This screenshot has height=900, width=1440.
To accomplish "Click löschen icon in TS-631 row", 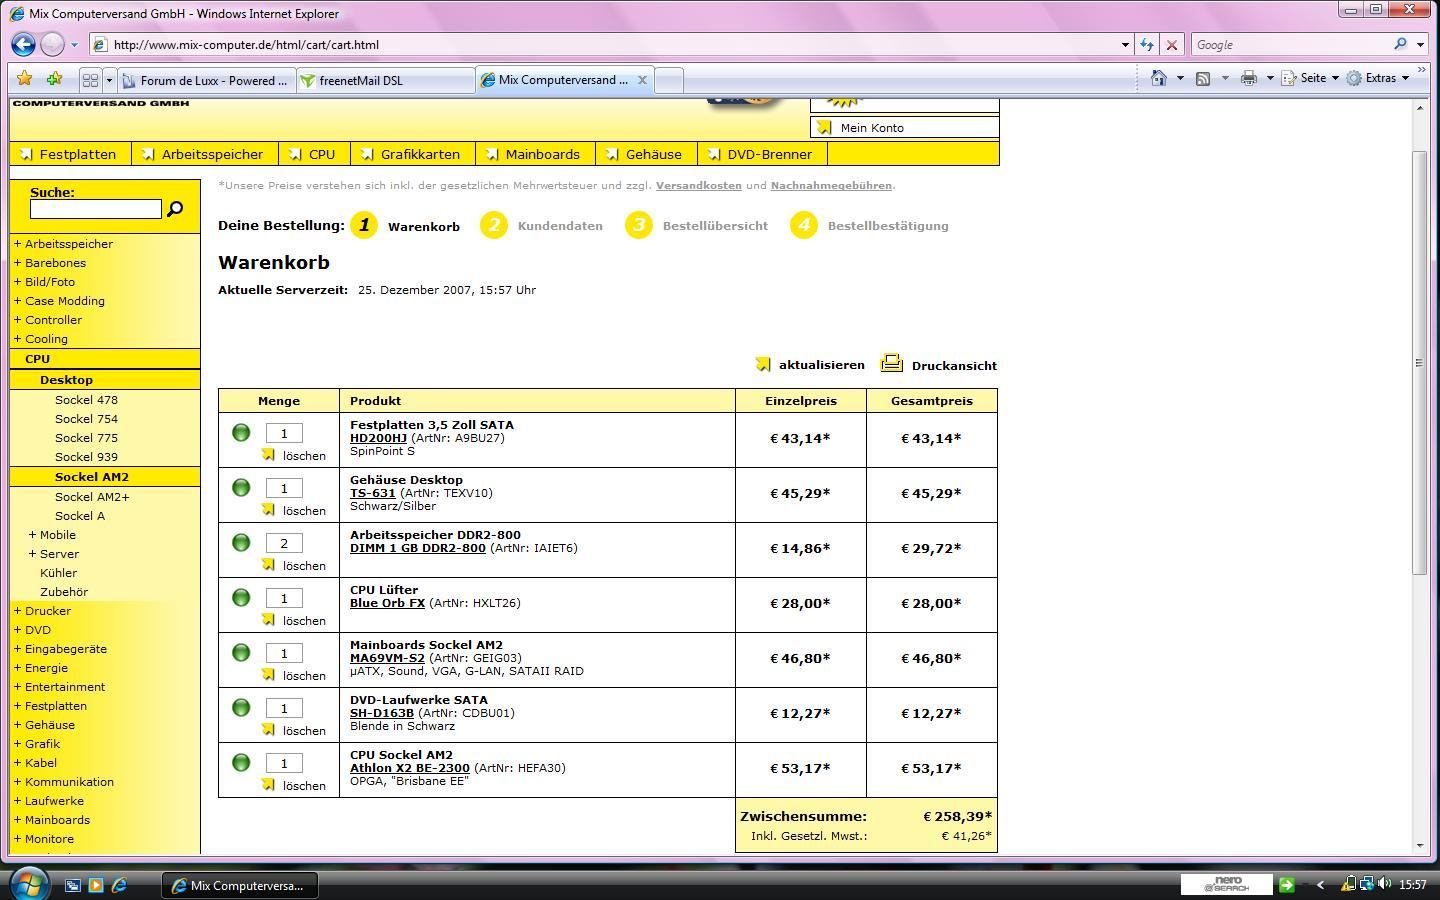I will pyautogui.click(x=268, y=510).
